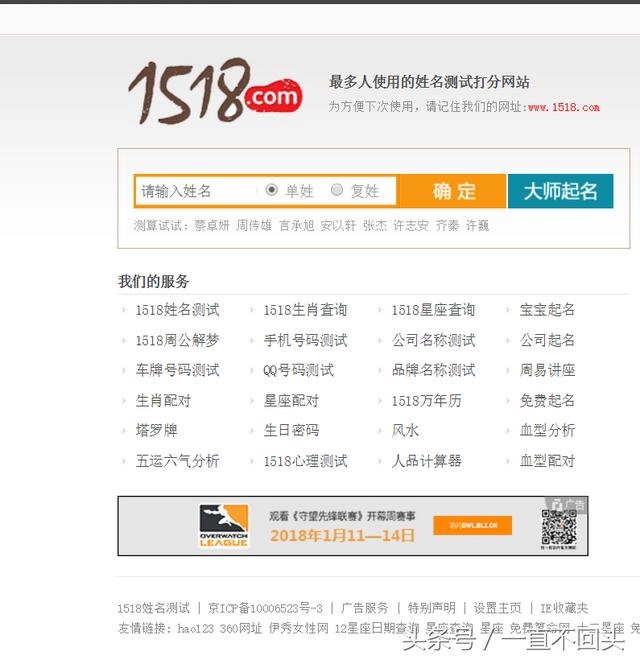Try the sample name 张杰
The height and width of the screenshot is (660, 640).
(375, 226)
